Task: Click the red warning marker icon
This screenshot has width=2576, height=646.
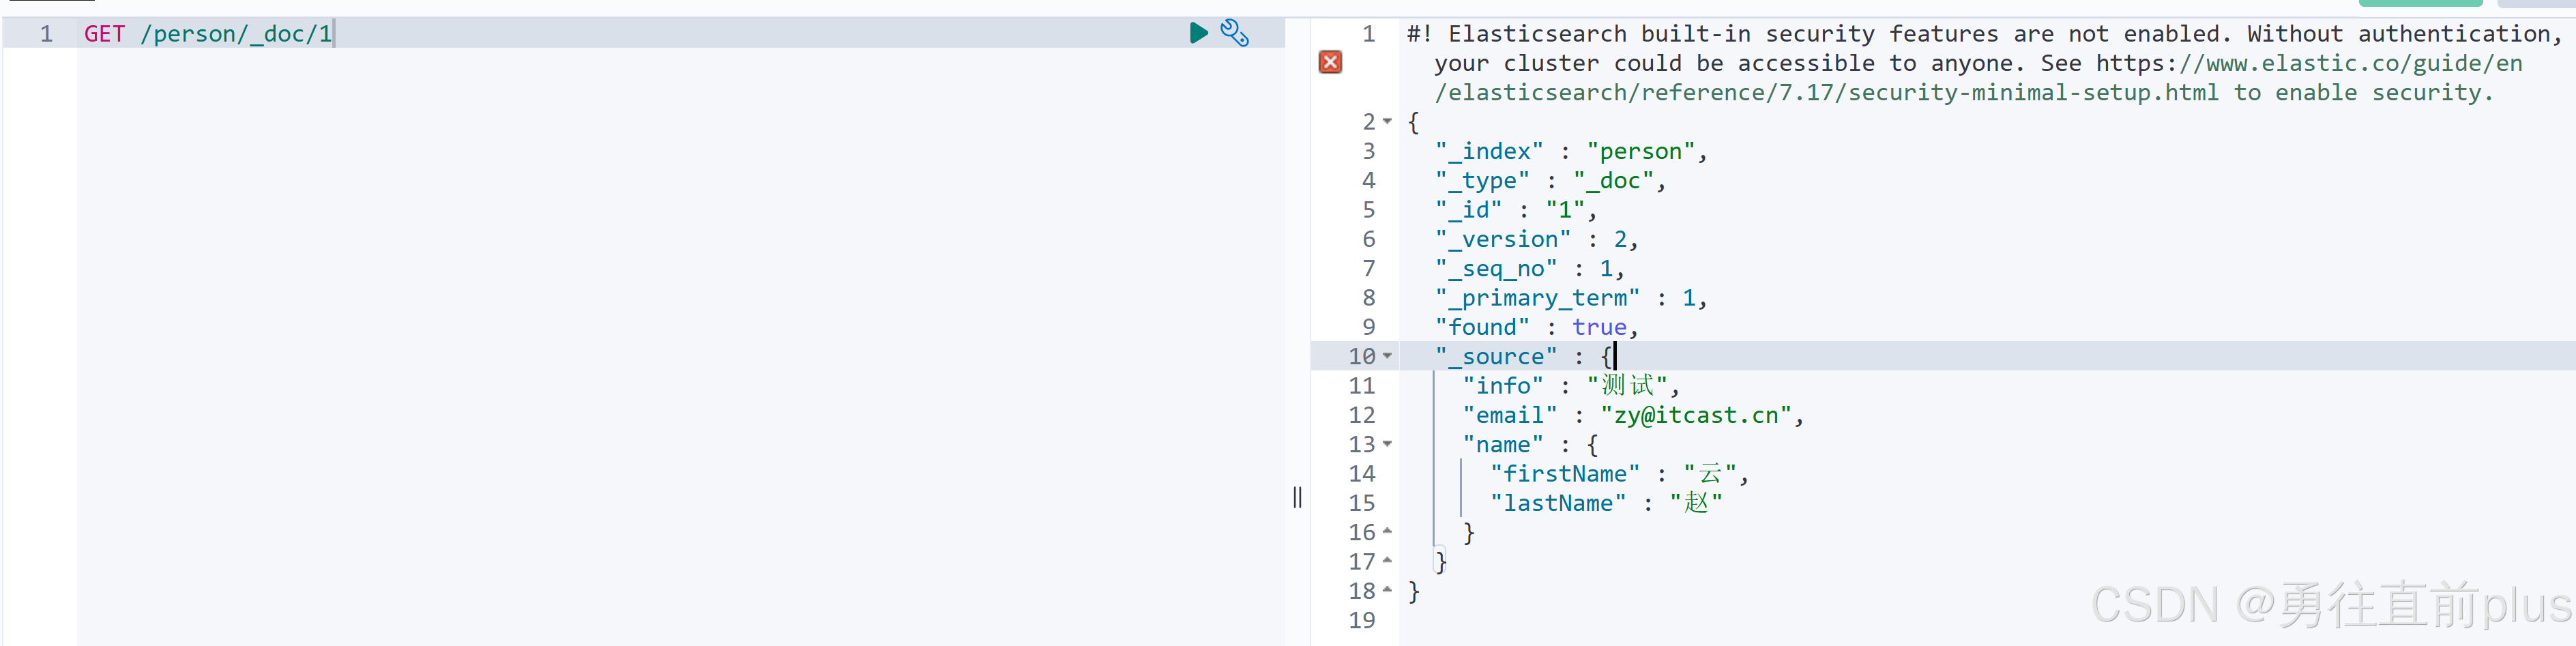Action: [1330, 63]
